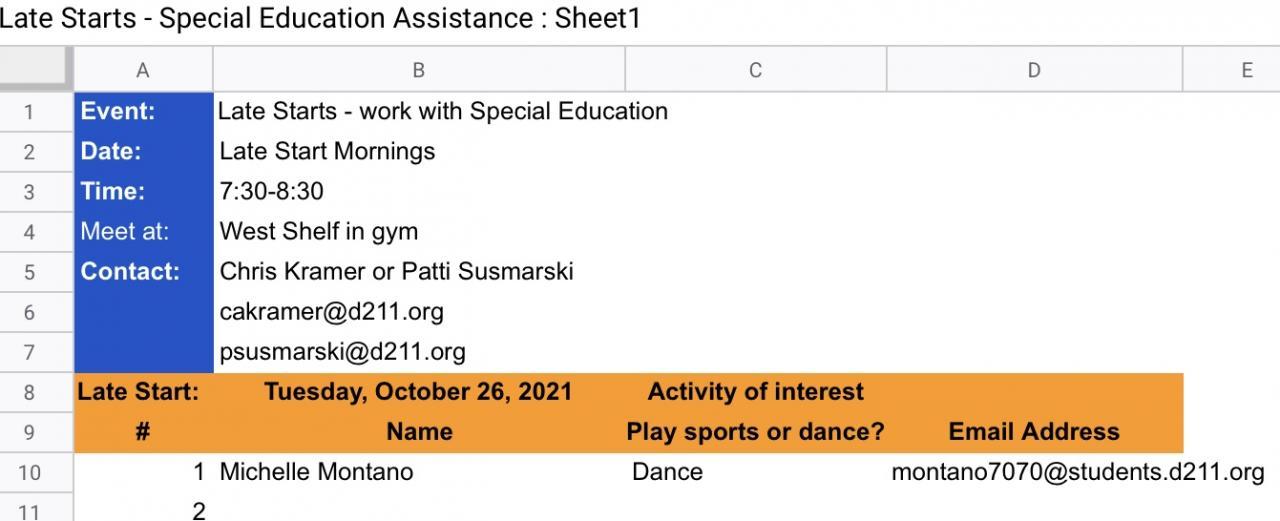Select the "Michelle Montano" name cell
This screenshot has width=1280, height=521.
point(316,472)
